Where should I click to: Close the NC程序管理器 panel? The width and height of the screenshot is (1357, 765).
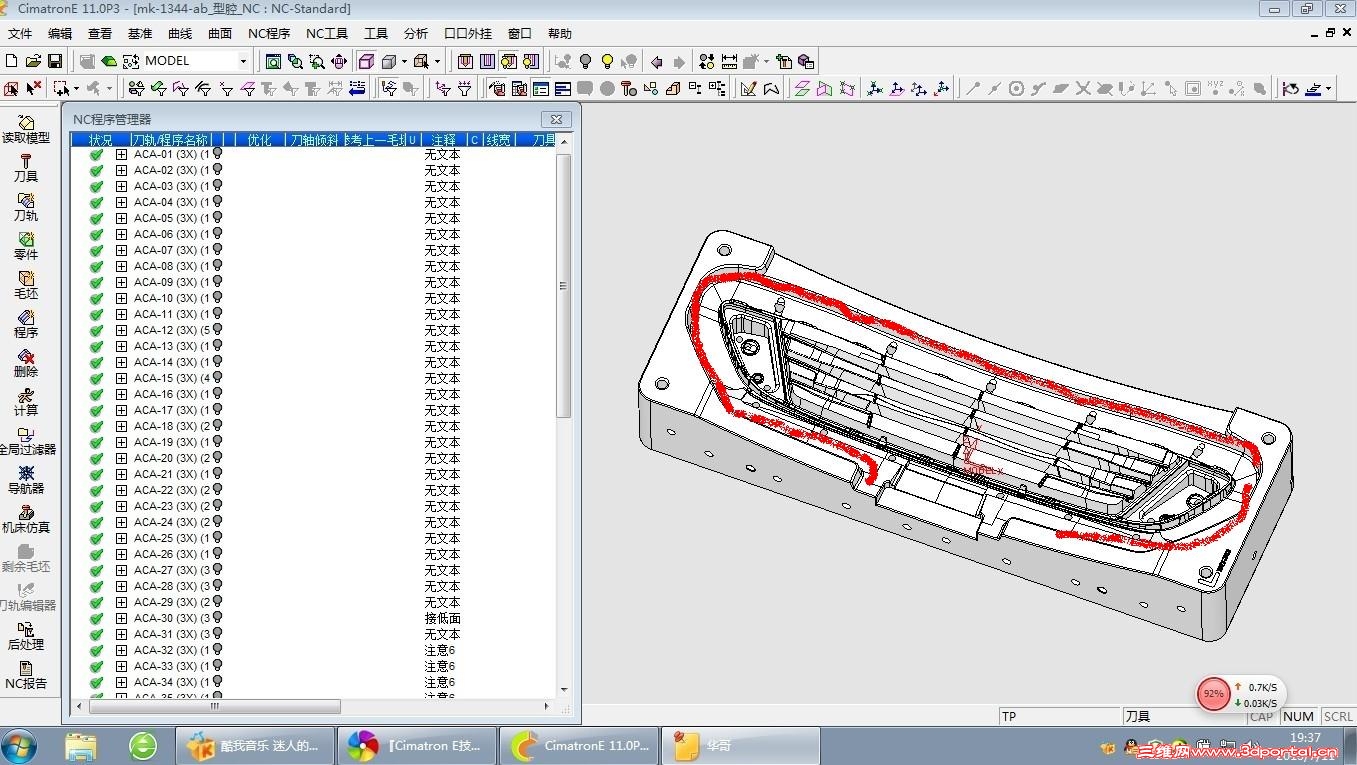pos(557,119)
